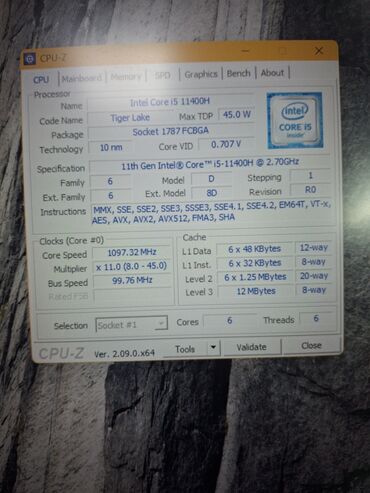Open the Bench tab

click(x=238, y=73)
